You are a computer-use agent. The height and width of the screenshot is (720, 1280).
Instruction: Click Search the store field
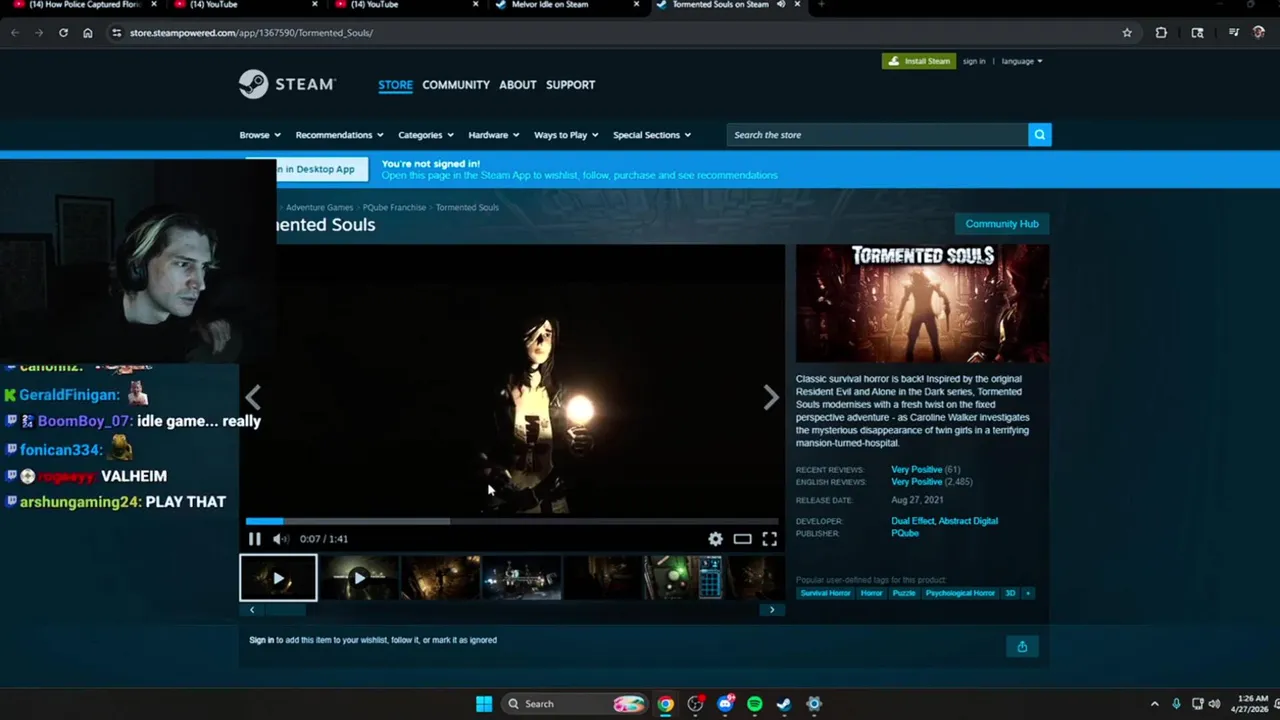[x=877, y=135]
